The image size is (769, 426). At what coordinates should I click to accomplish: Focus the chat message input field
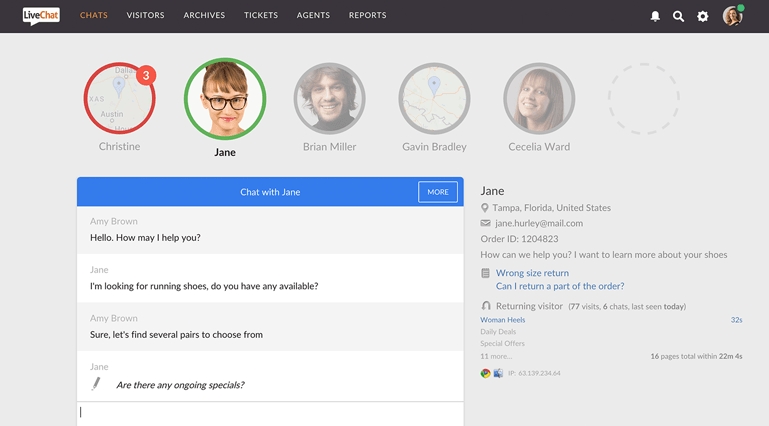pos(270,413)
